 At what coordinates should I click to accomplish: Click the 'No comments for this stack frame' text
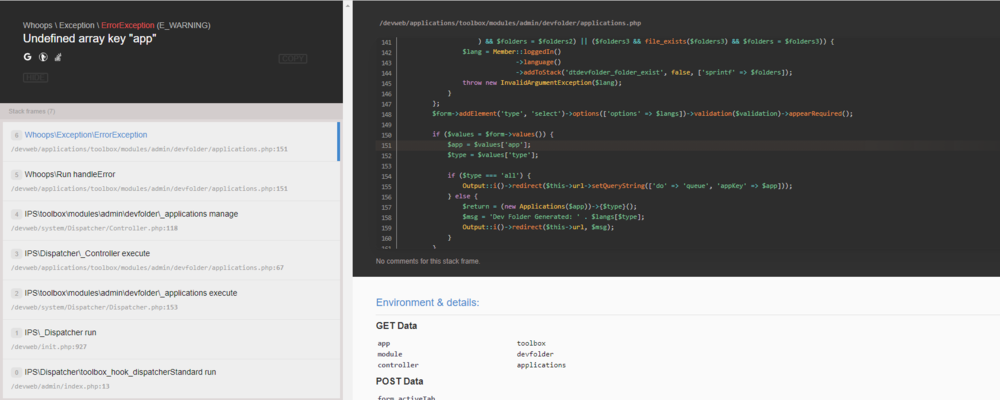(428, 261)
